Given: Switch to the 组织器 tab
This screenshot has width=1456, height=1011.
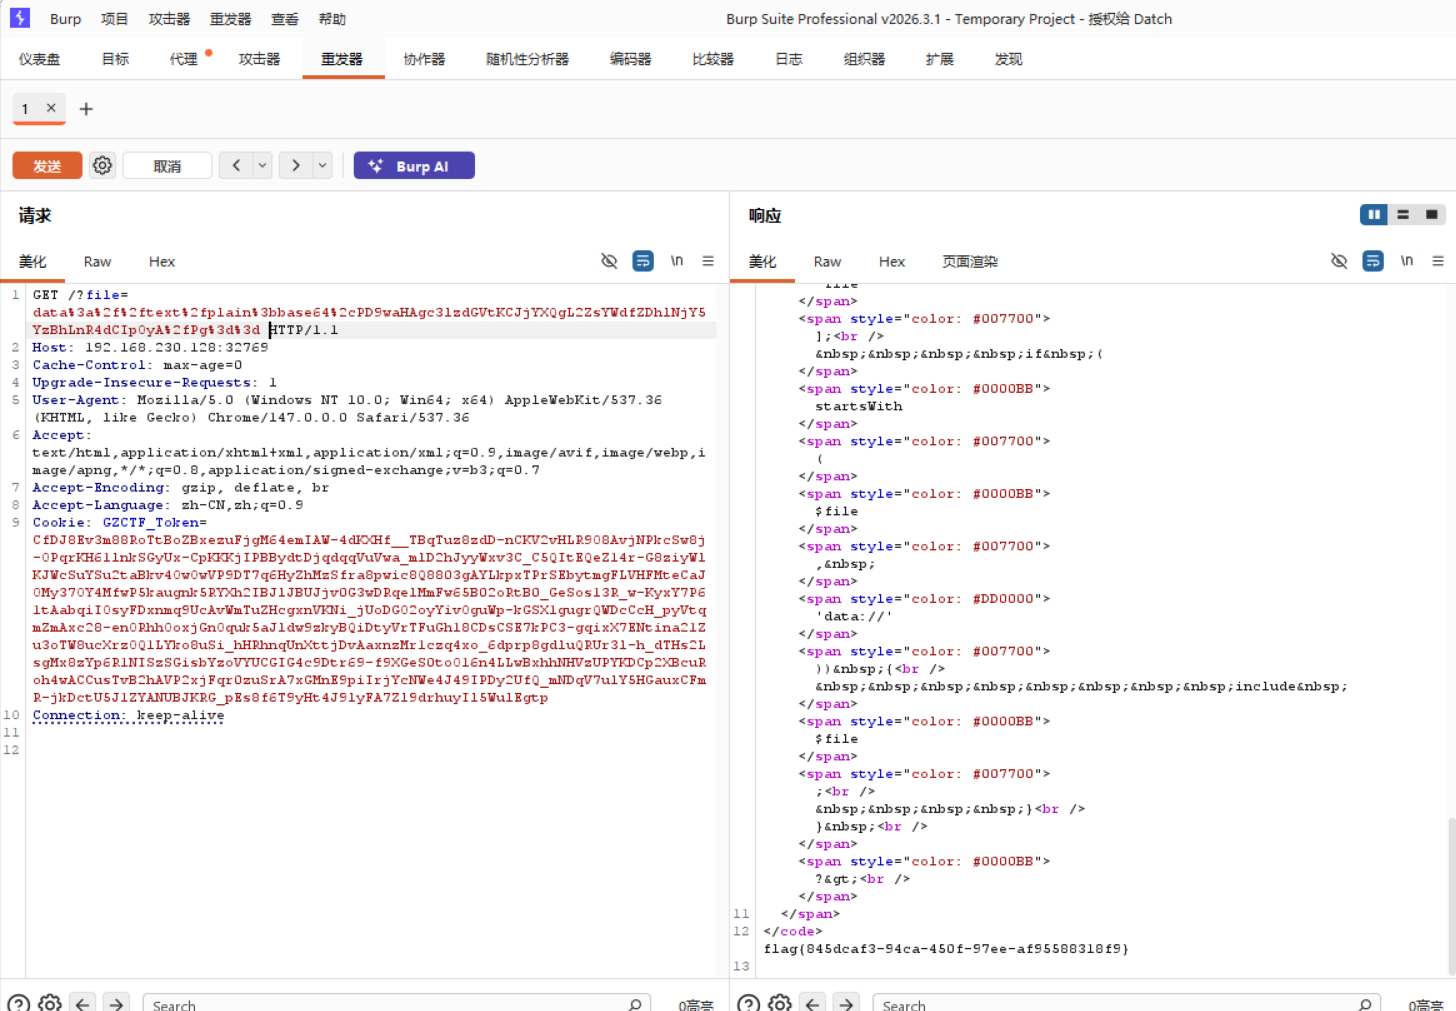Looking at the screenshot, I should (x=864, y=59).
